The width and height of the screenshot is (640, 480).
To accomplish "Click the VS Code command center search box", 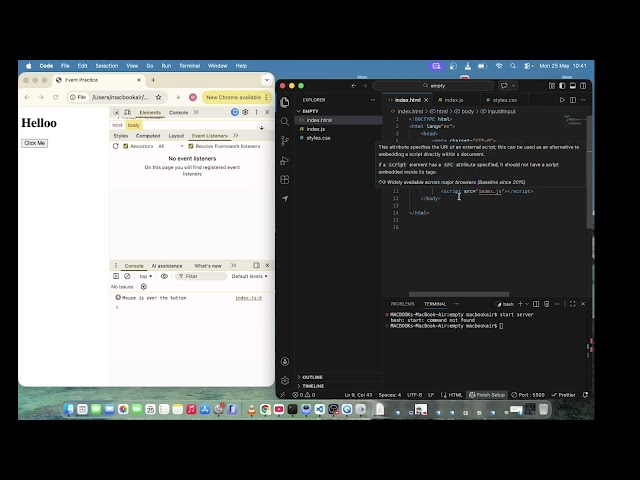I will point(433,86).
